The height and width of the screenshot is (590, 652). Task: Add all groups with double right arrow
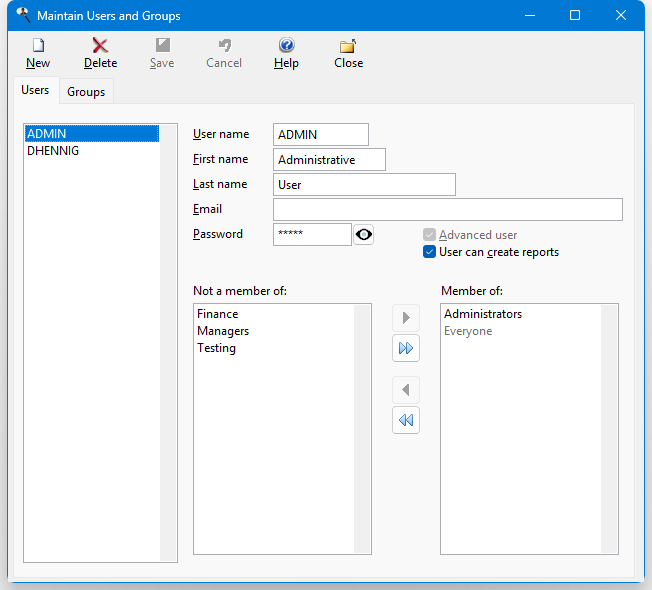tap(406, 348)
